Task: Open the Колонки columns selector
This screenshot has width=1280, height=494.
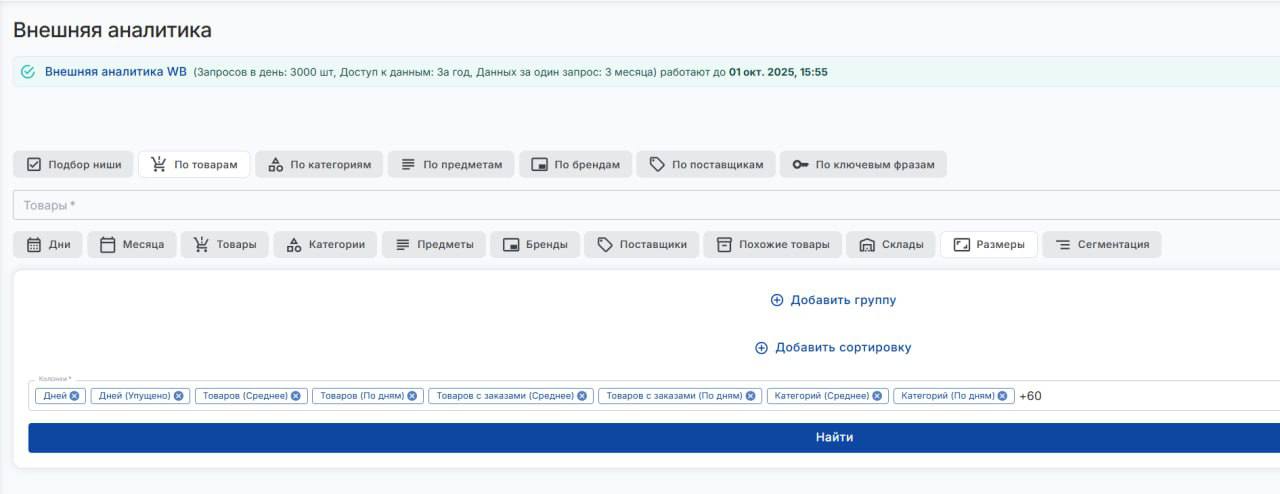Action: click(x=1150, y=396)
